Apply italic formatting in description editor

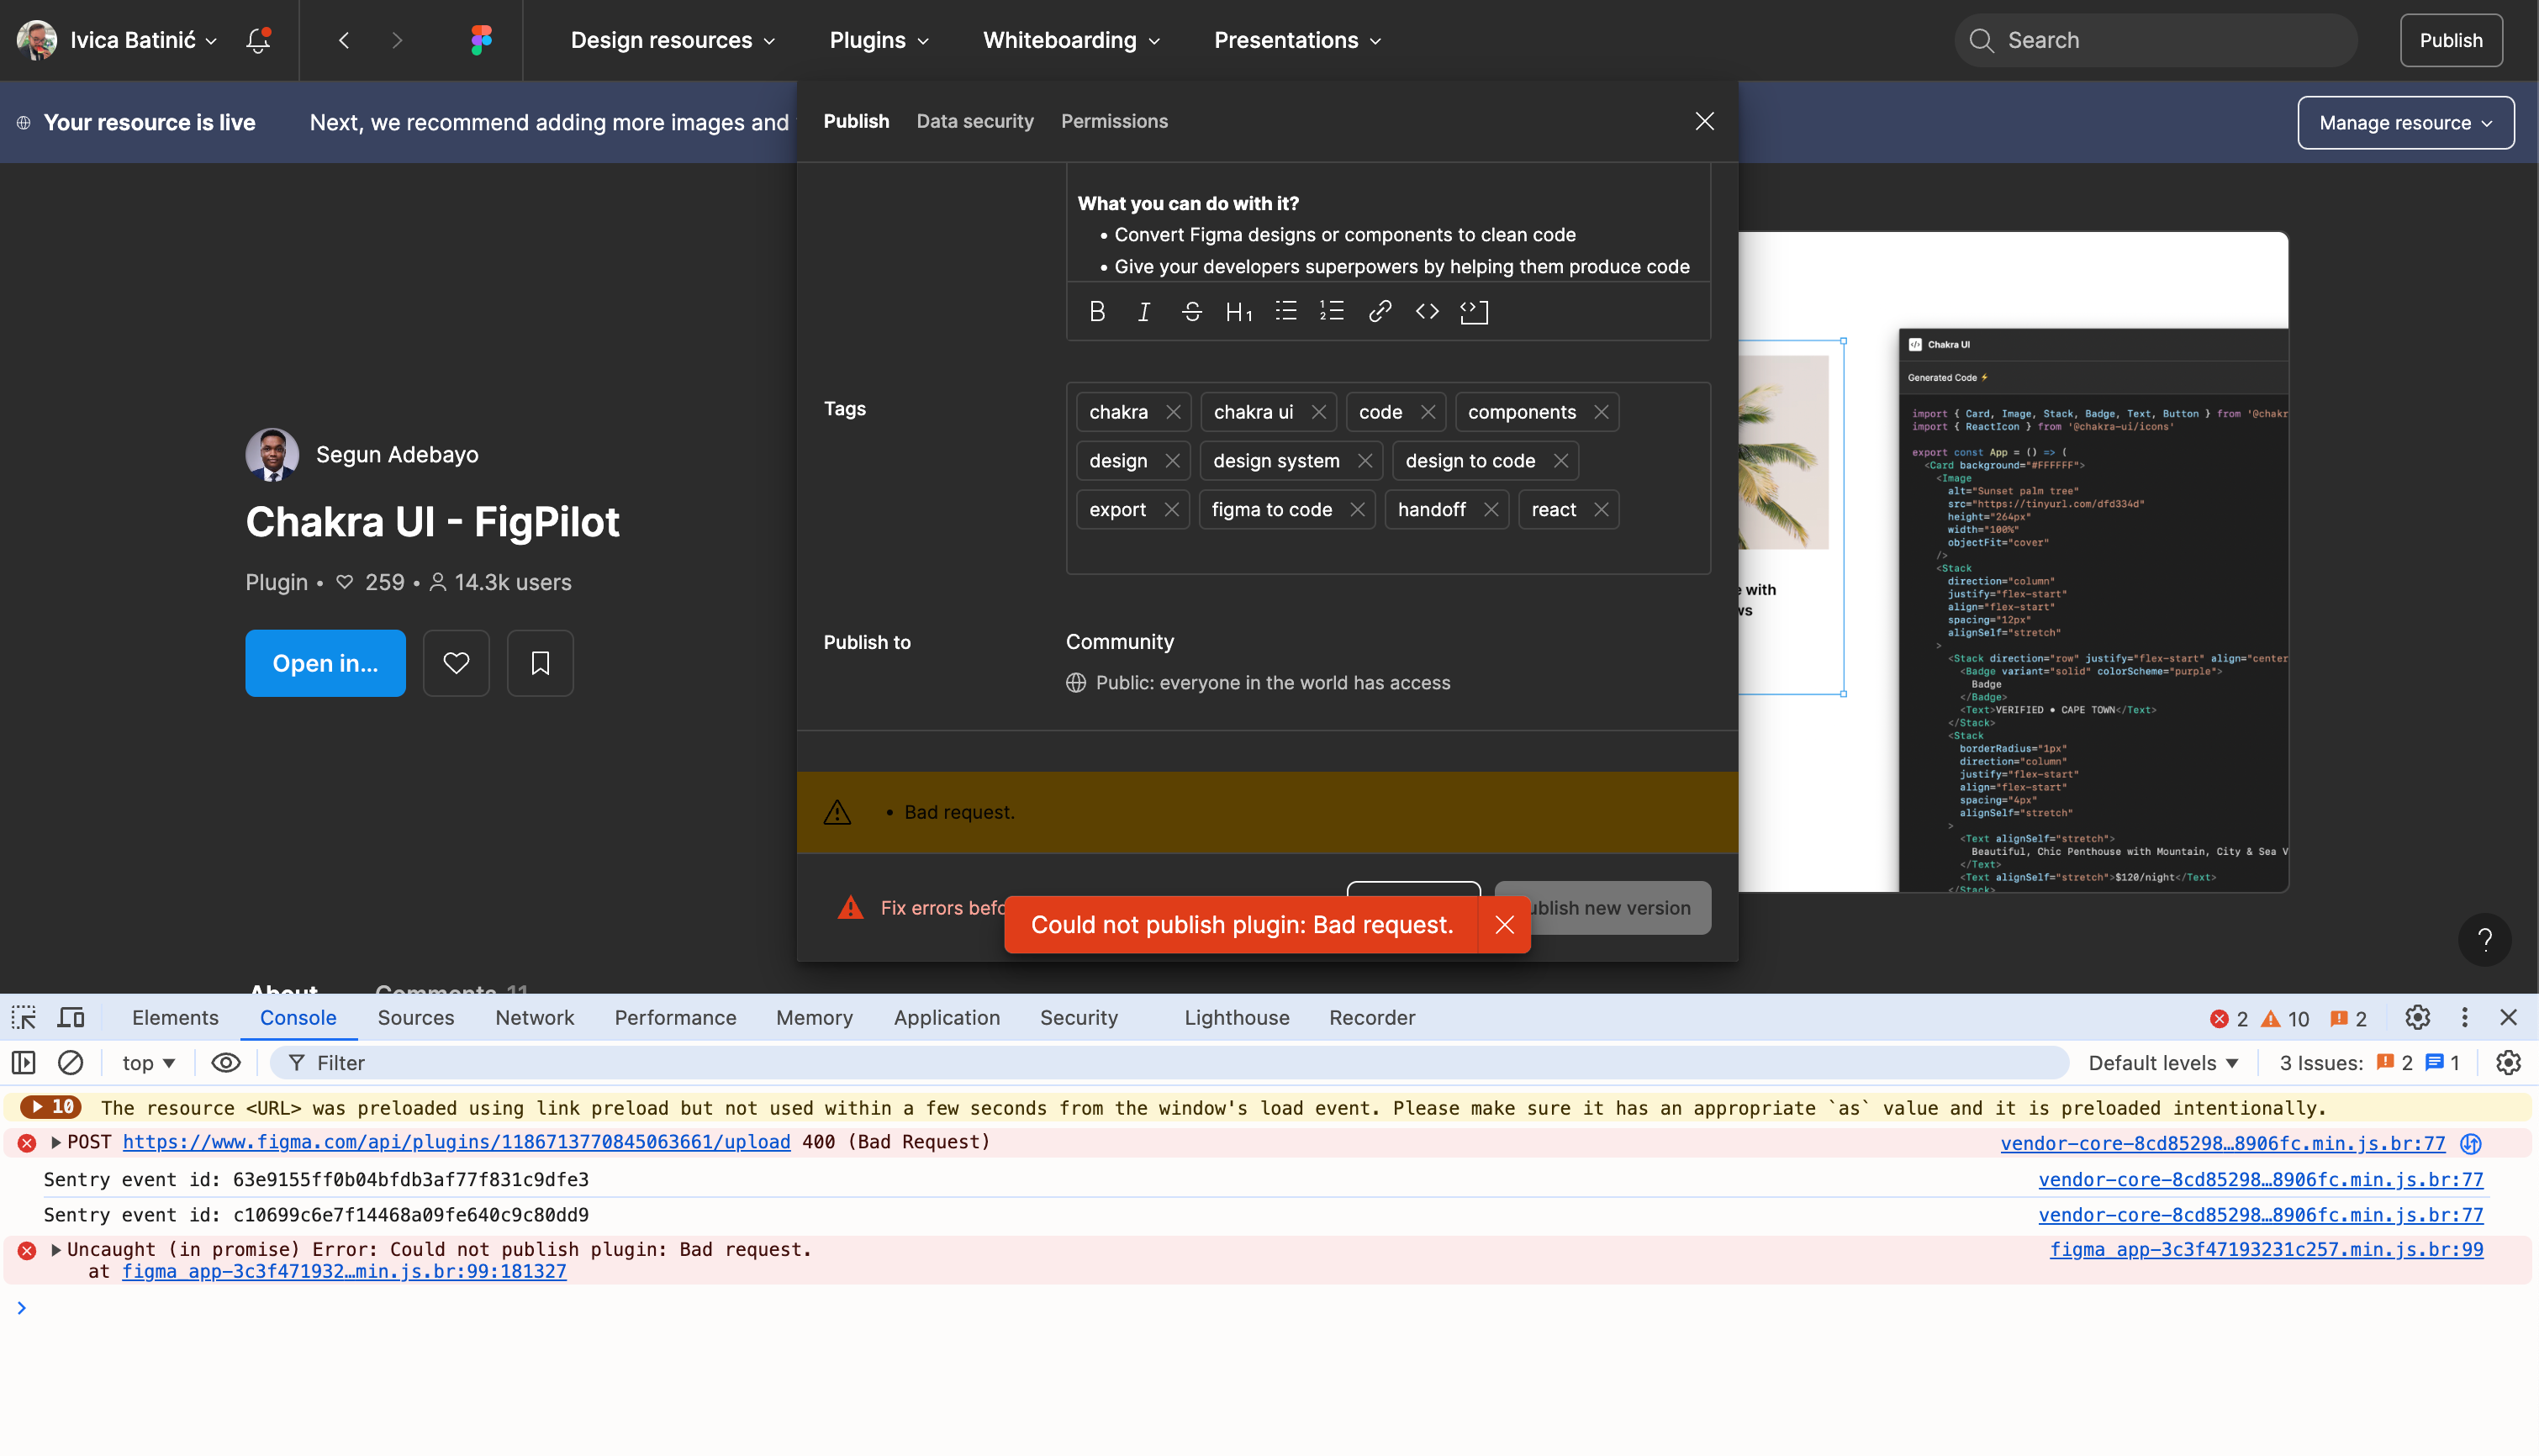tap(1144, 311)
